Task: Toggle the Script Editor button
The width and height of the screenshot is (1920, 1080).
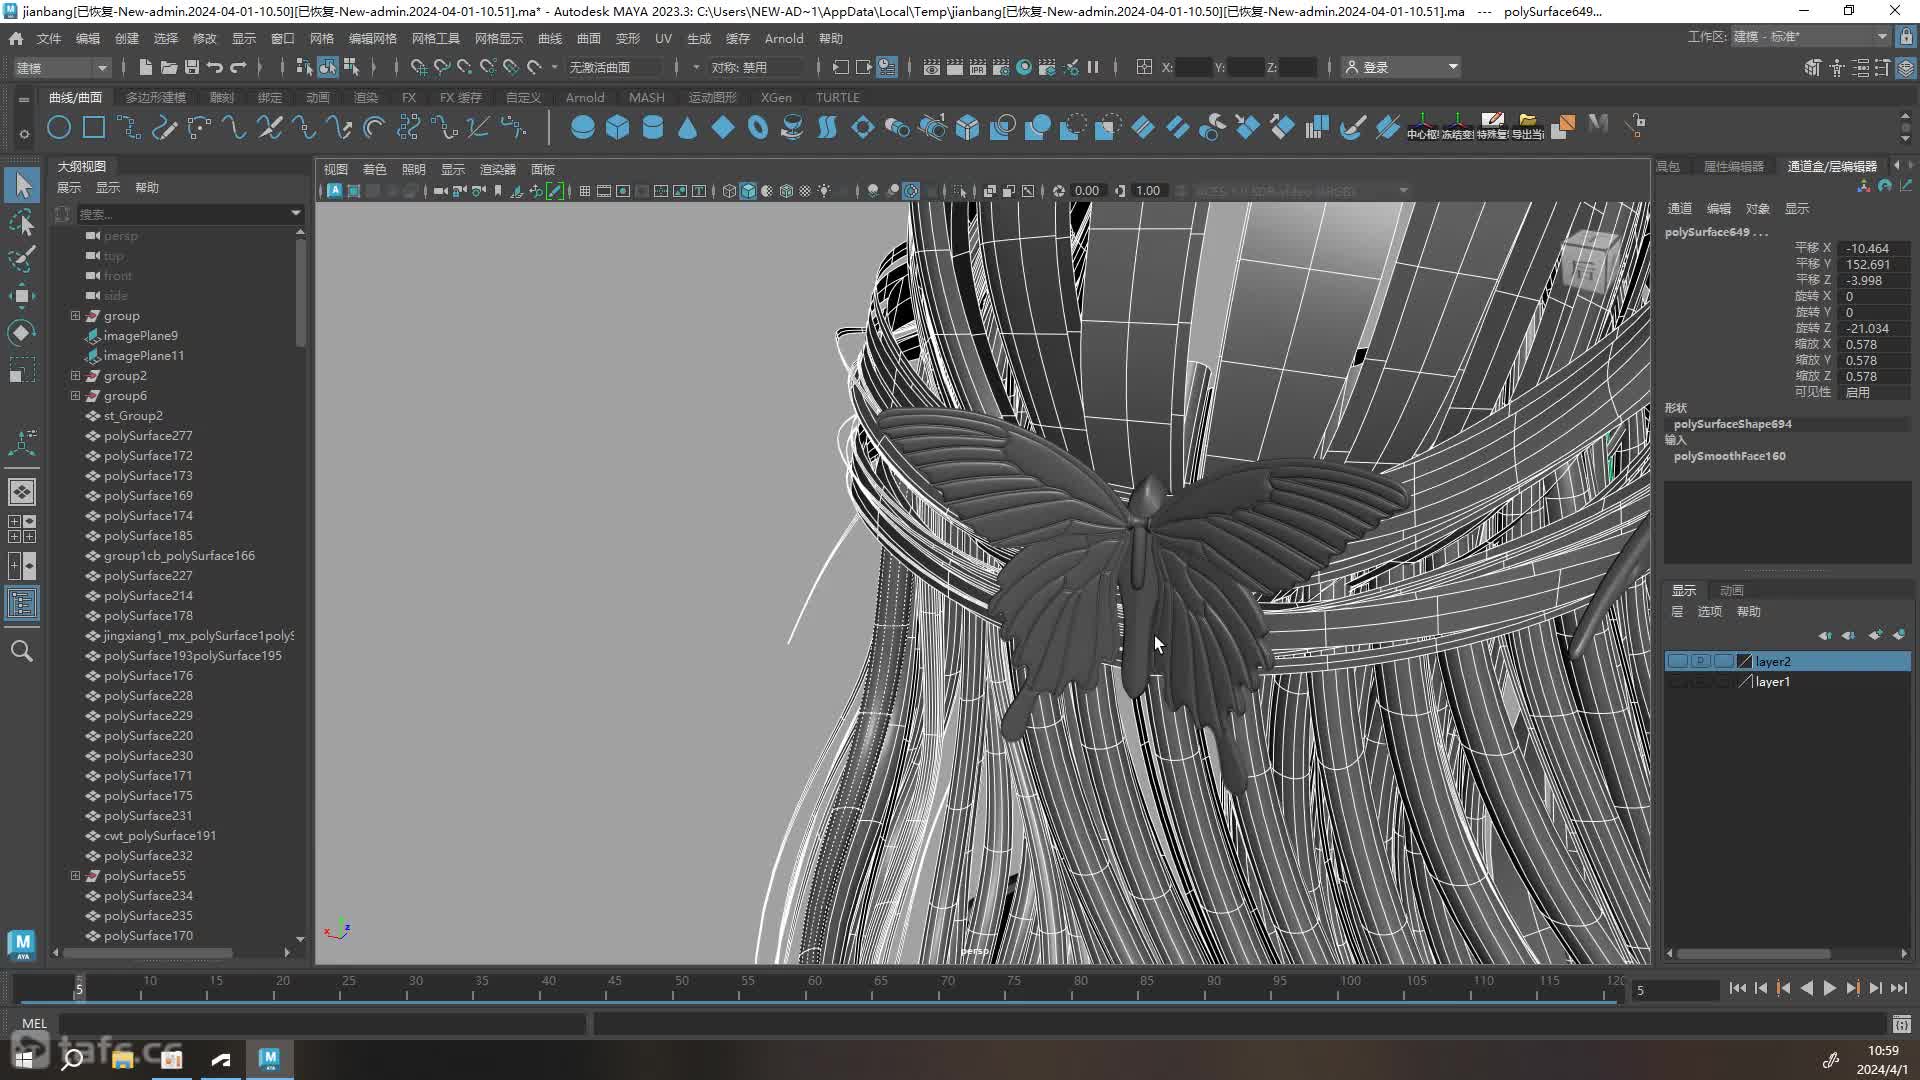Action: coord(1901,1023)
